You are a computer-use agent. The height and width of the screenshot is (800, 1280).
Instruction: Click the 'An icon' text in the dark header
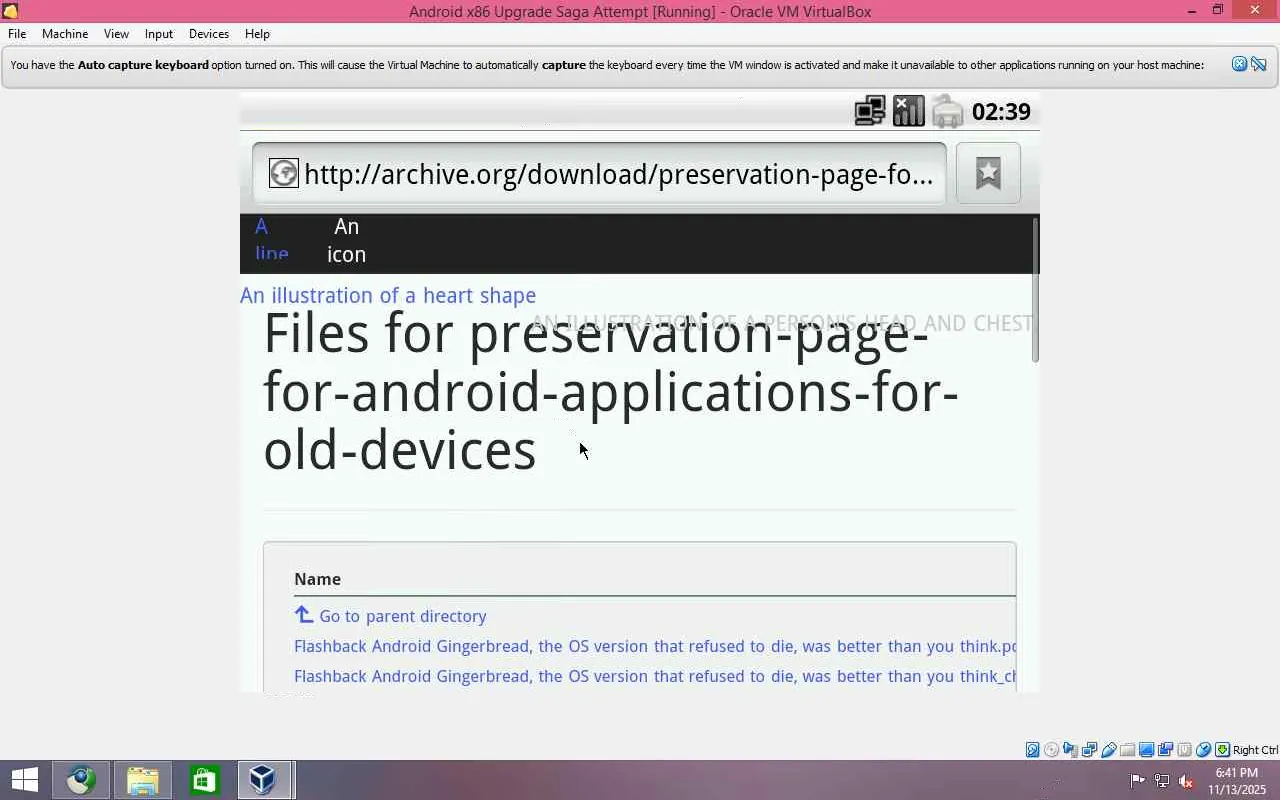click(346, 240)
